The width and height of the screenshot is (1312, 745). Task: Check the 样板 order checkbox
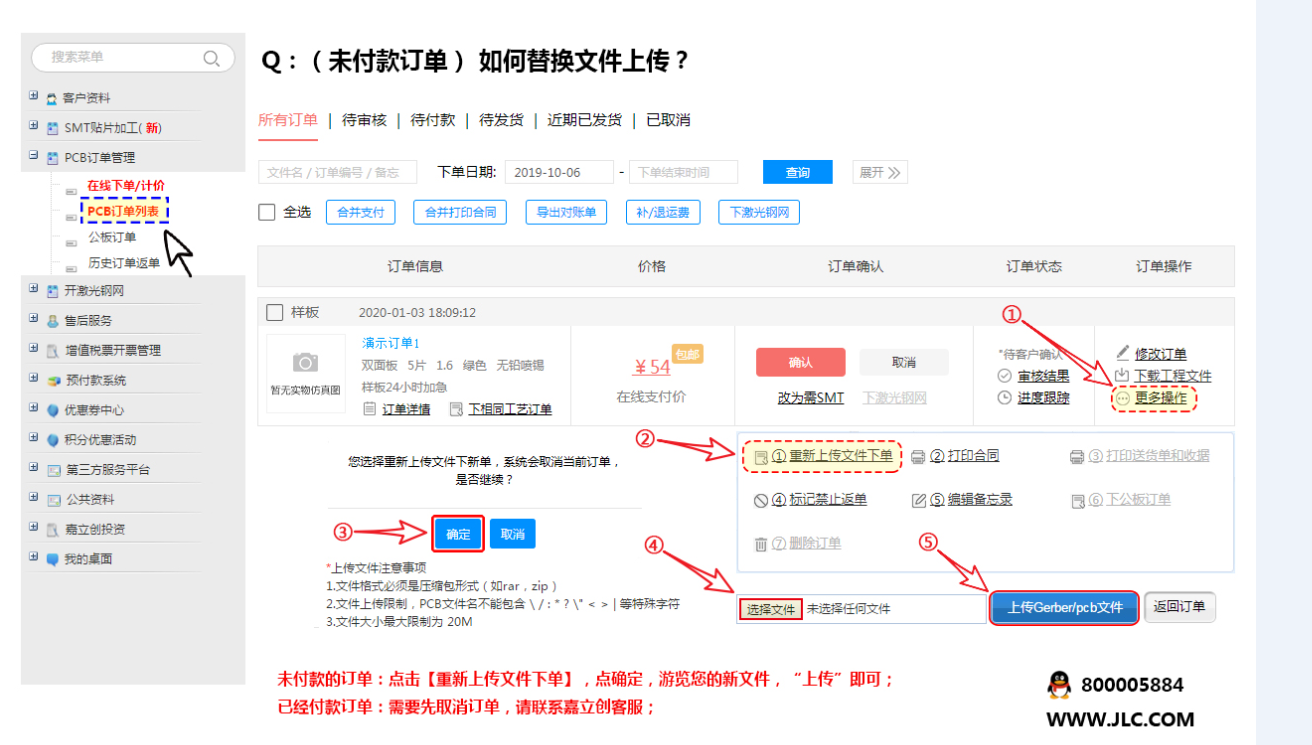coord(275,313)
